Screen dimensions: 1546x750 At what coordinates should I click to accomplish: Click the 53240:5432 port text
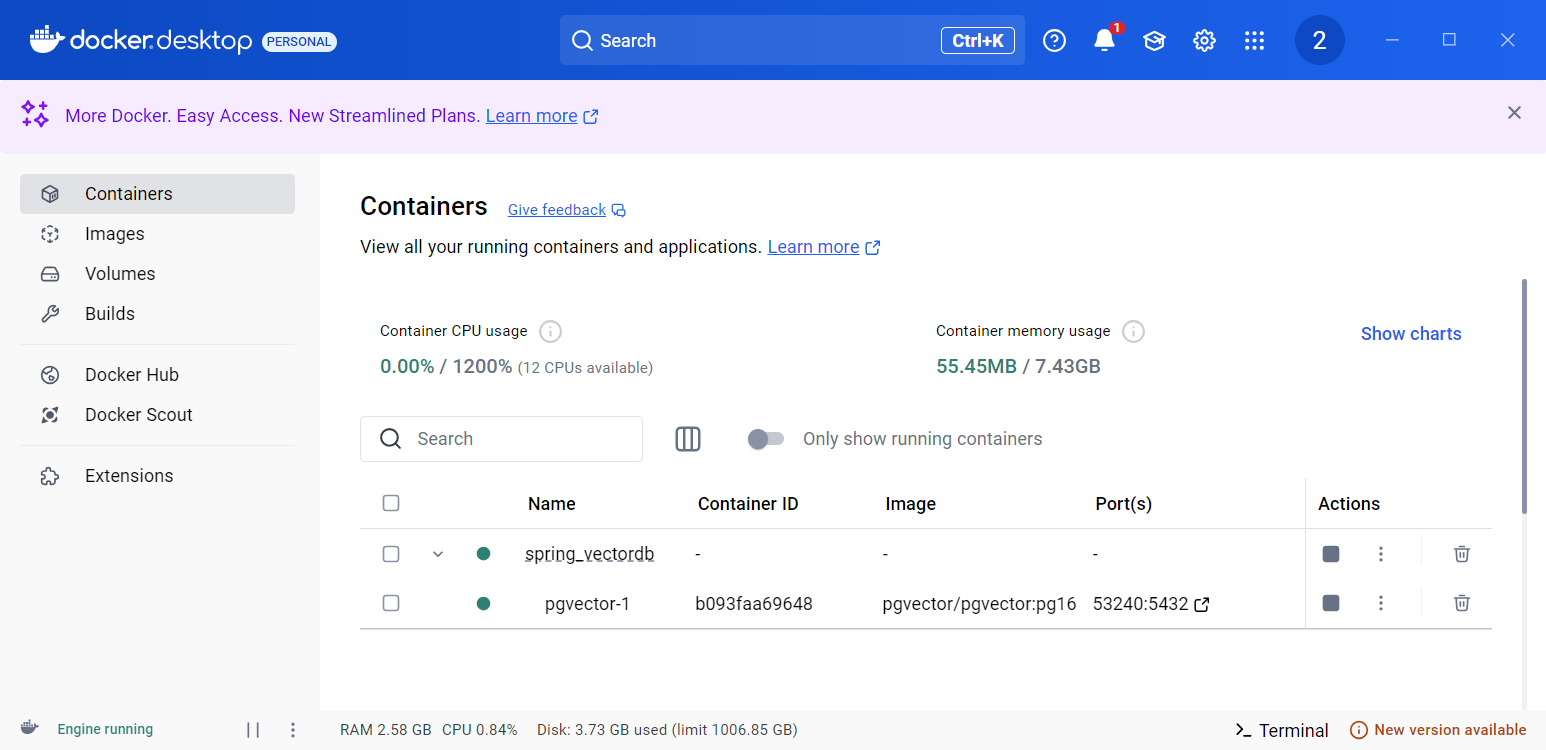click(1140, 604)
